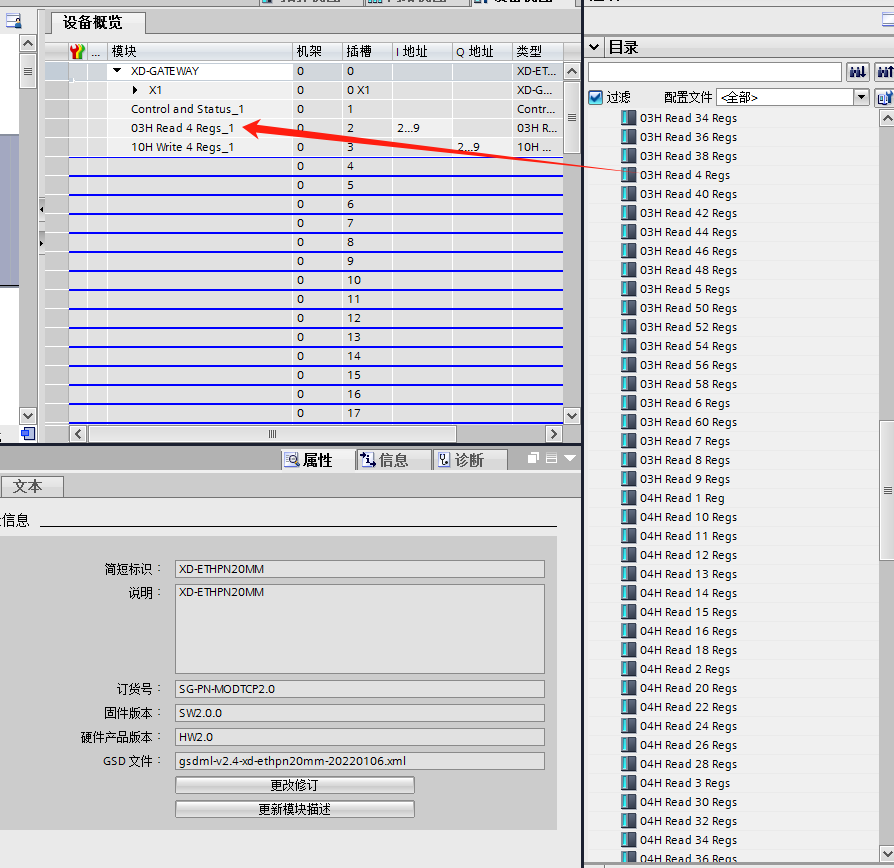Switch to the 信息 tab

pyautogui.click(x=385, y=460)
